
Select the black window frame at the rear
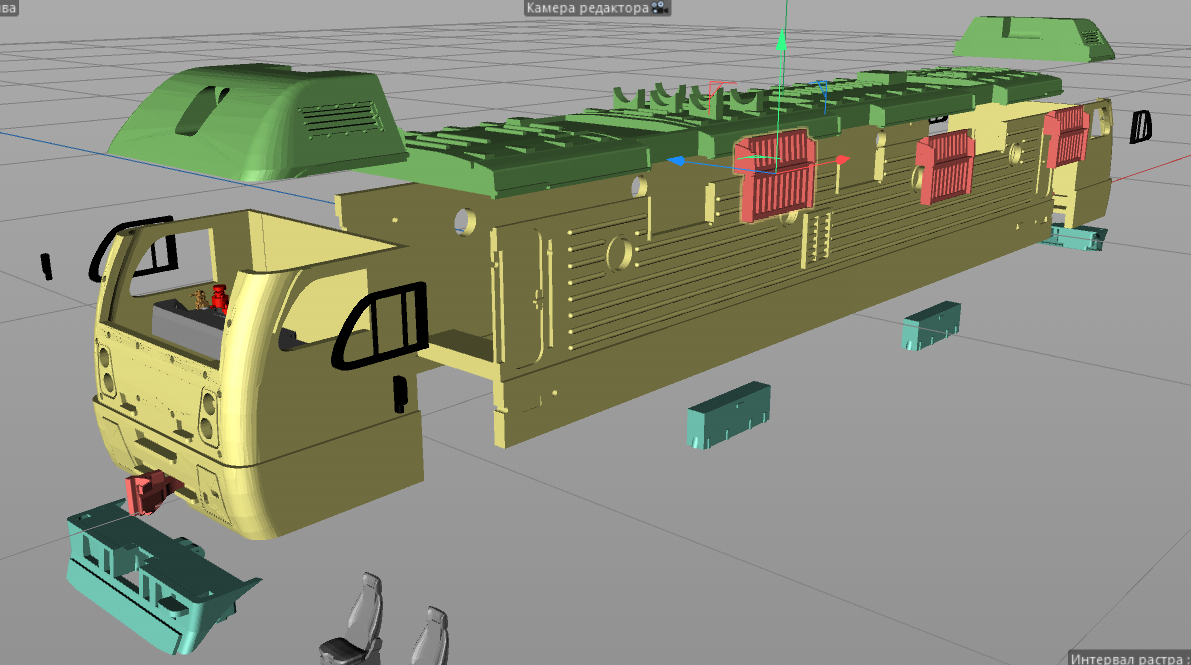(x=1140, y=126)
